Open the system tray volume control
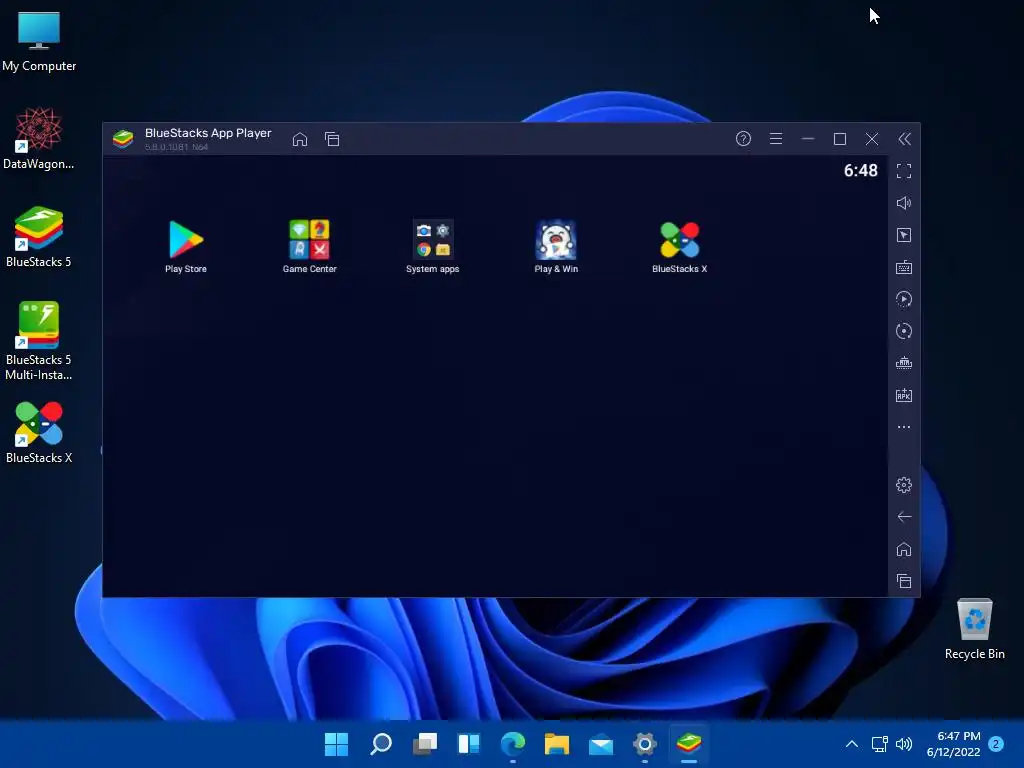Image resolution: width=1024 pixels, height=768 pixels. 904,744
